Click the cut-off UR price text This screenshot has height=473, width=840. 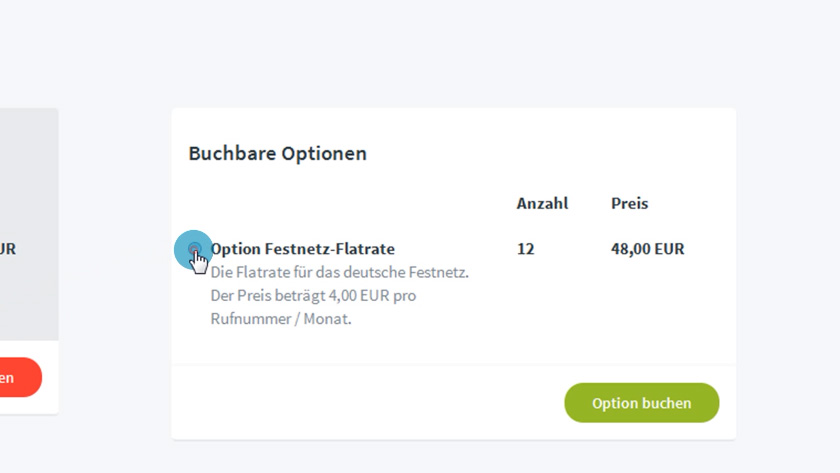(x=8, y=249)
